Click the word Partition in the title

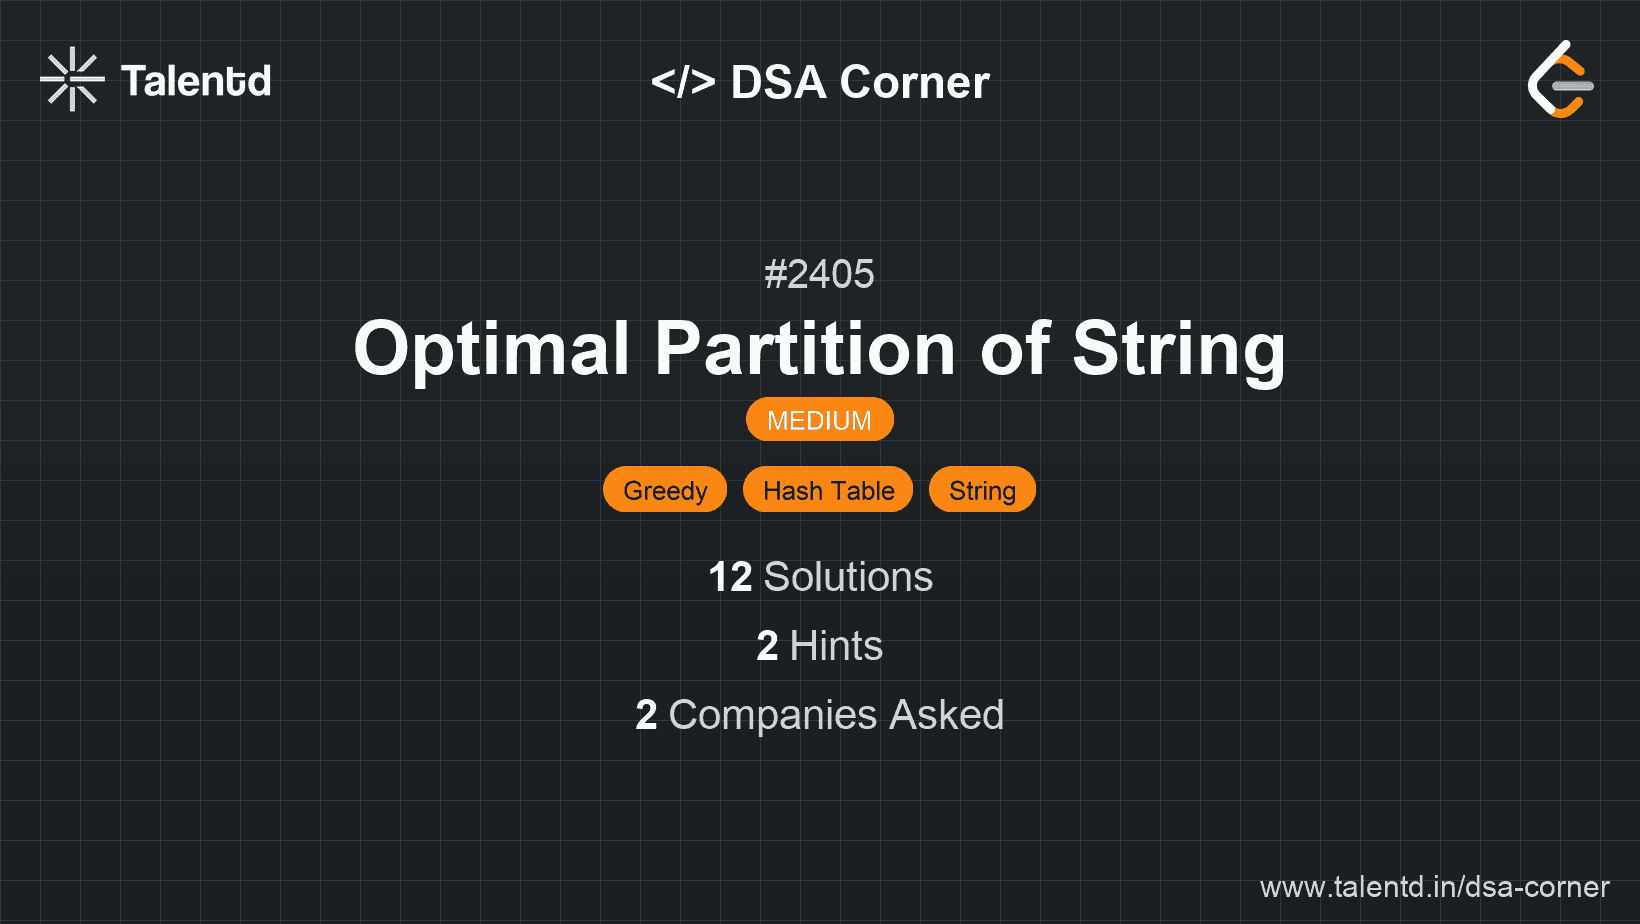pyautogui.click(x=805, y=348)
